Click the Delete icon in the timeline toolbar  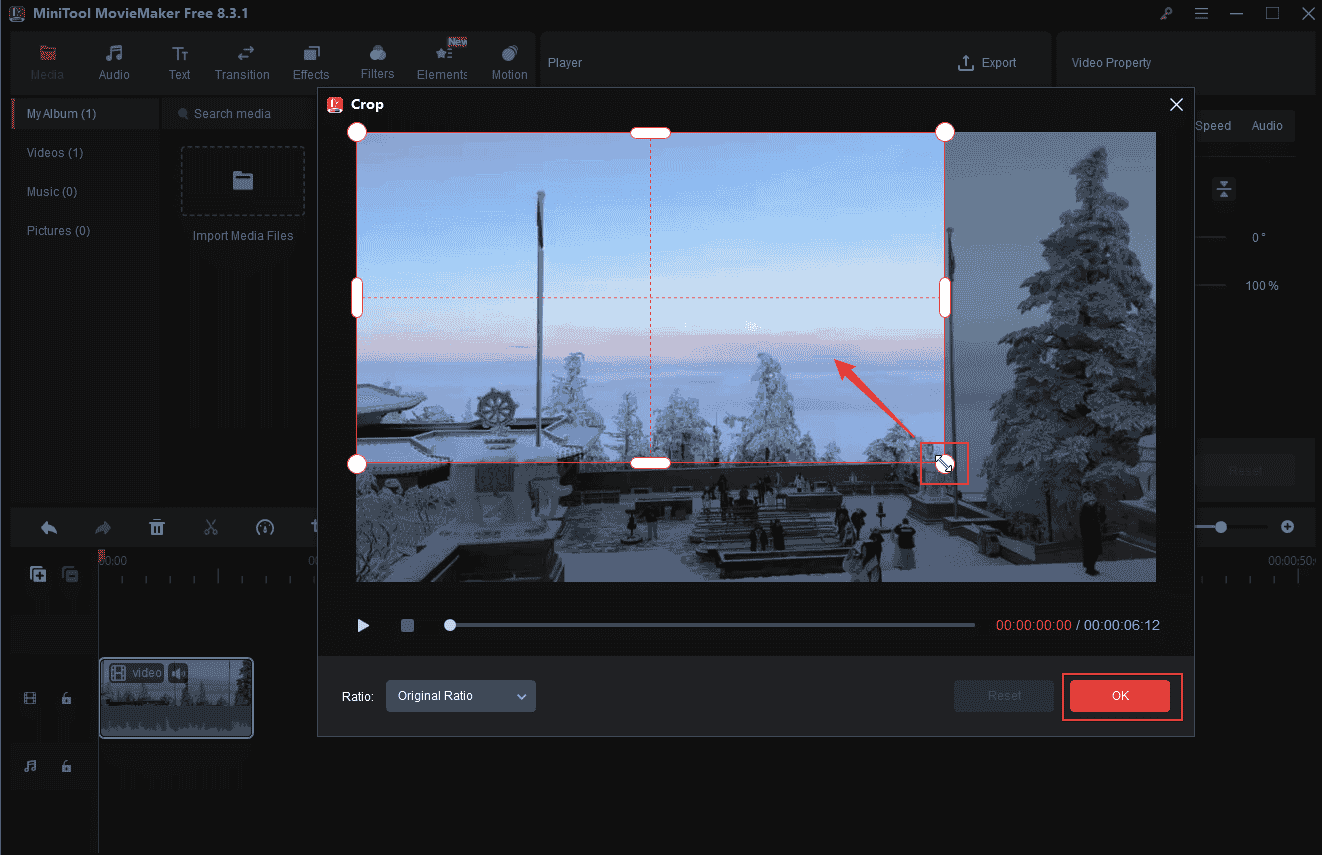click(x=157, y=527)
